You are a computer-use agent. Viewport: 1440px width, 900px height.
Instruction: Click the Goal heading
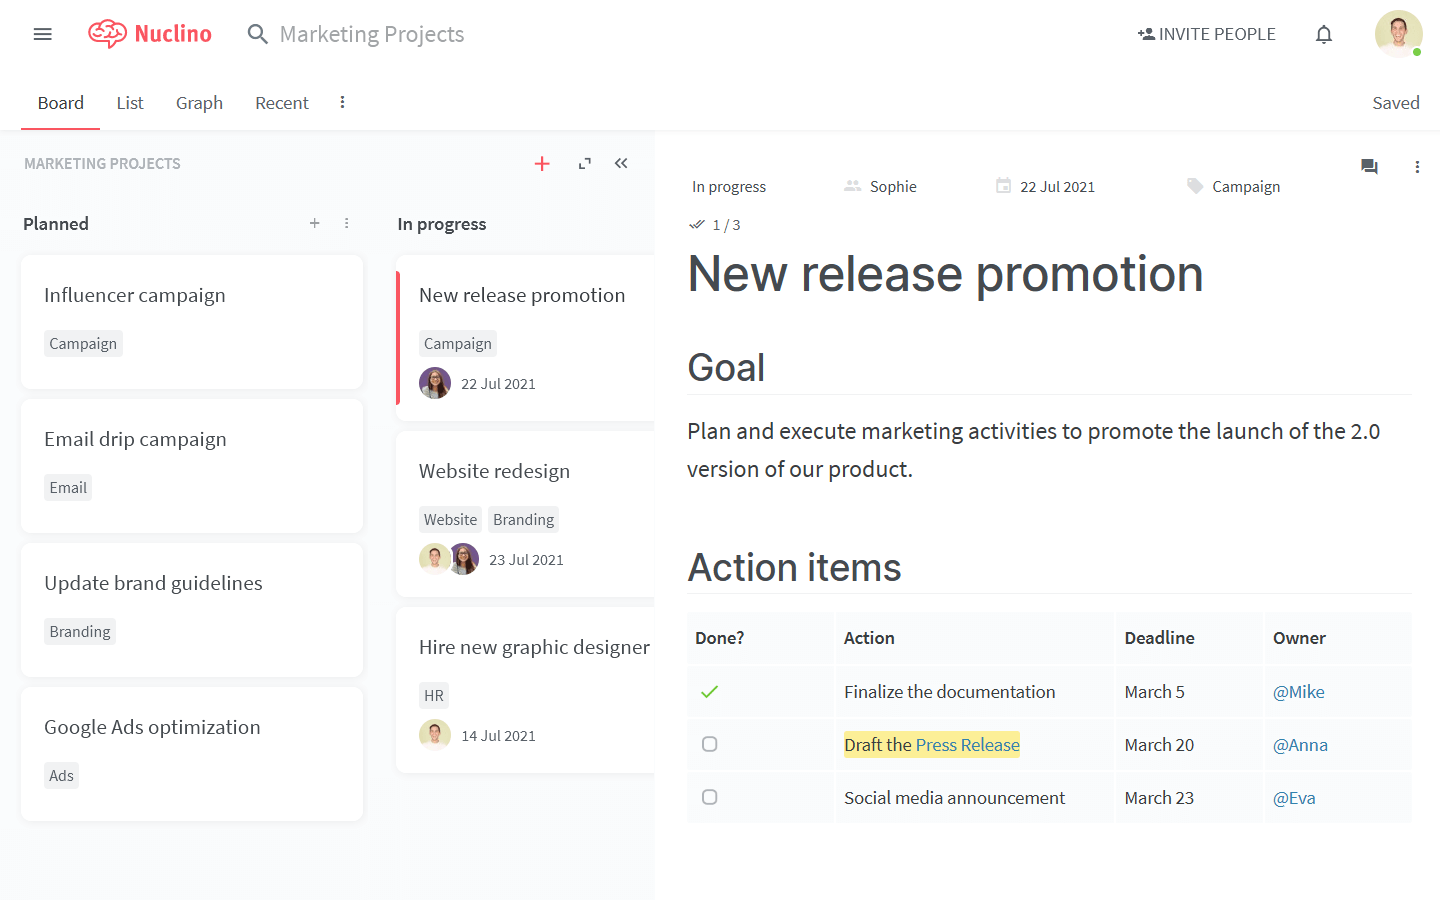pos(726,368)
